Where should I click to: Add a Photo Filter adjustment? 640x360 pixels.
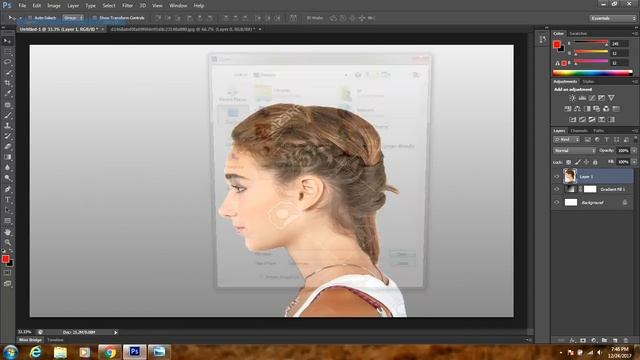click(x=597, y=109)
